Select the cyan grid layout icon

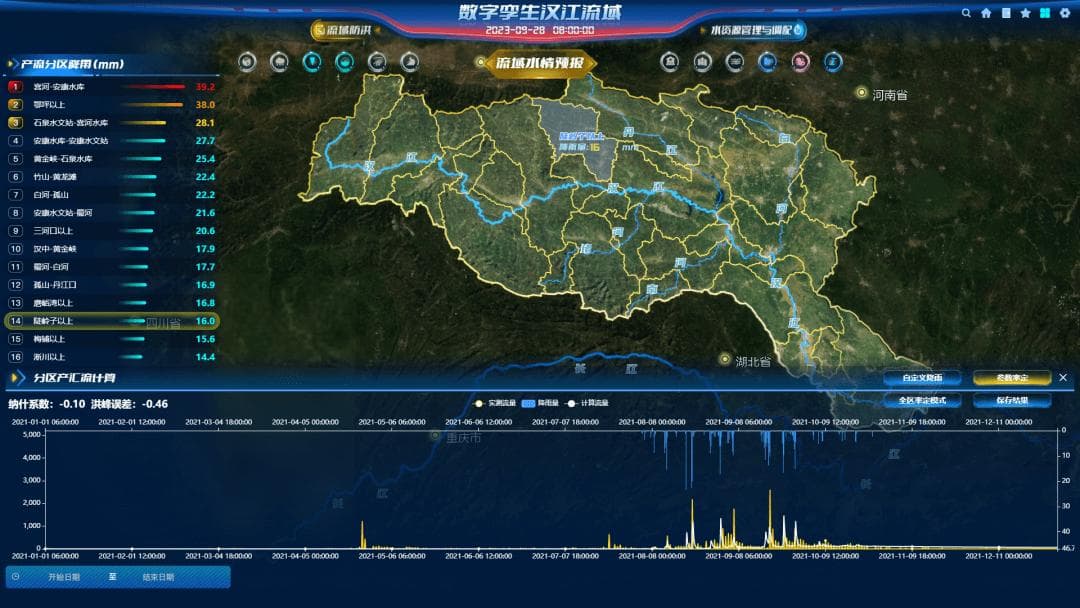point(1045,13)
